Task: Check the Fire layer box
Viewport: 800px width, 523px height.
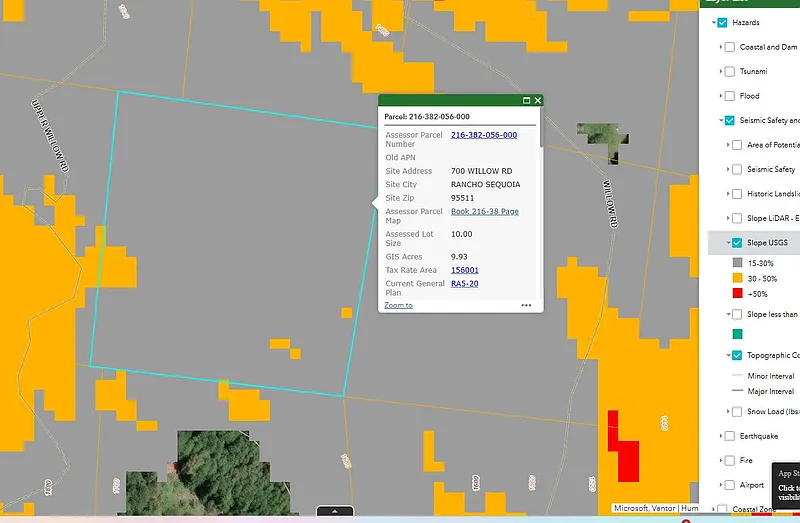Action: (730, 461)
